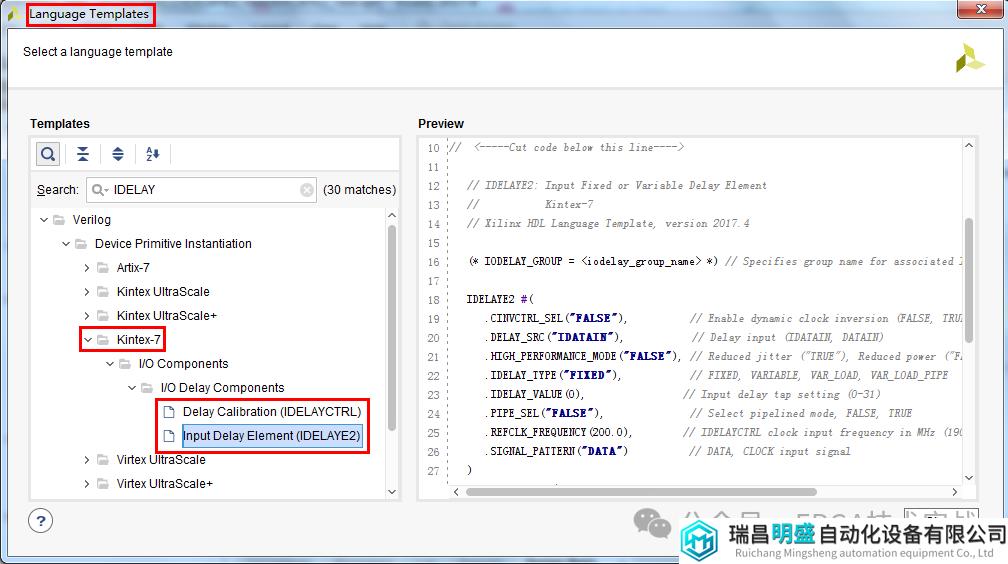
Task: Click the help question mark button
Action: (40, 521)
